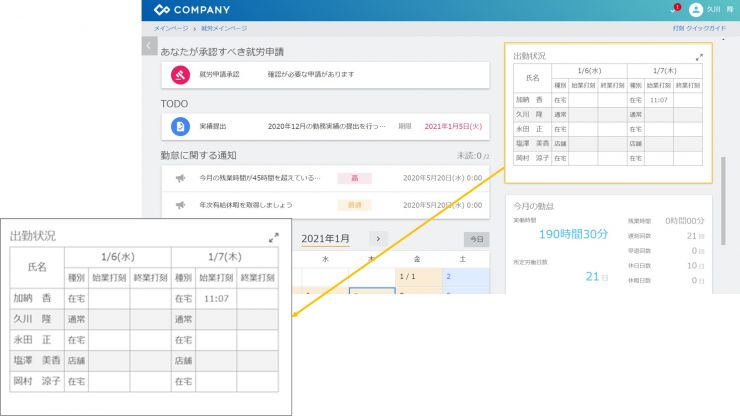Click megaphone icon of 年次有給休暇 notice
The width and height of the screenshot is (740, 416).
click(x=180, y=205)
